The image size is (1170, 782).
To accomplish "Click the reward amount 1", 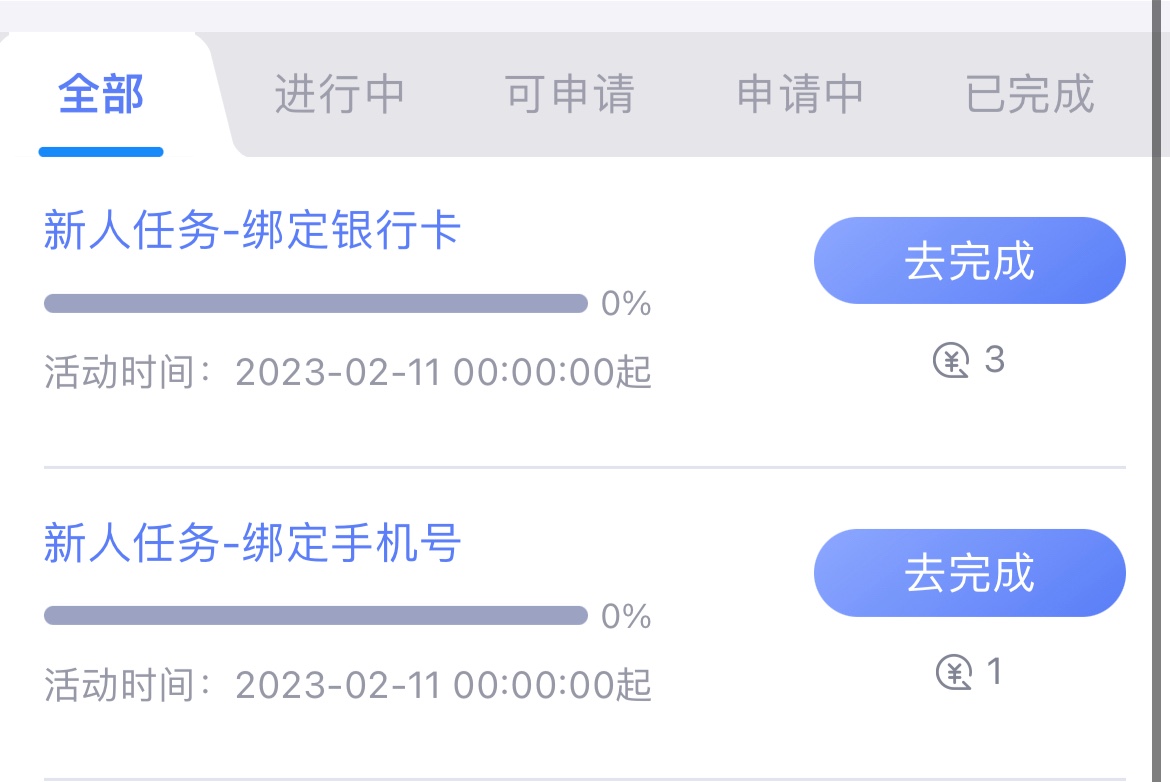I will [994, 672].
